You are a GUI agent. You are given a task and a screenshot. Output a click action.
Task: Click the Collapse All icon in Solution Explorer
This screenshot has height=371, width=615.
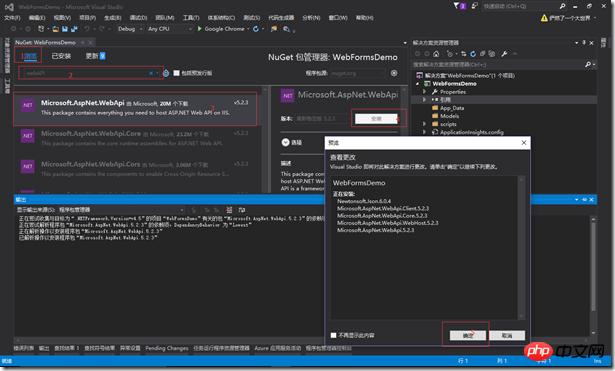(482, 54)
